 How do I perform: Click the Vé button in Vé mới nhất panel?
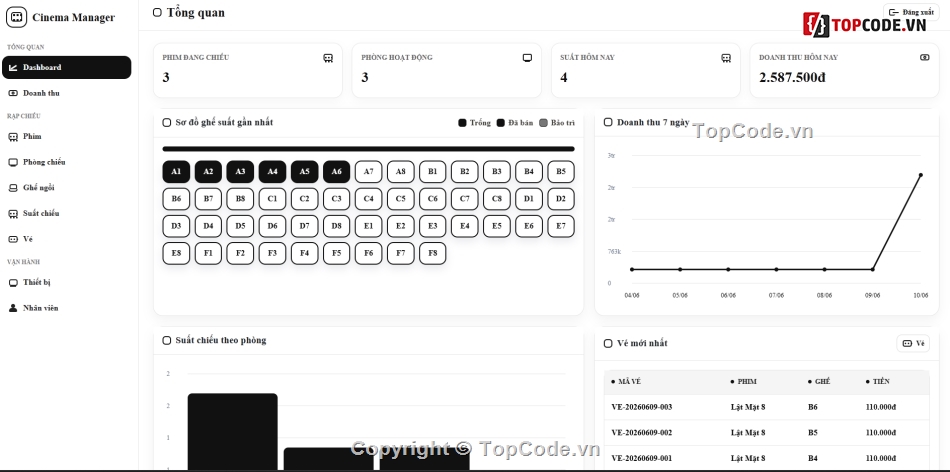pos(913,344)
